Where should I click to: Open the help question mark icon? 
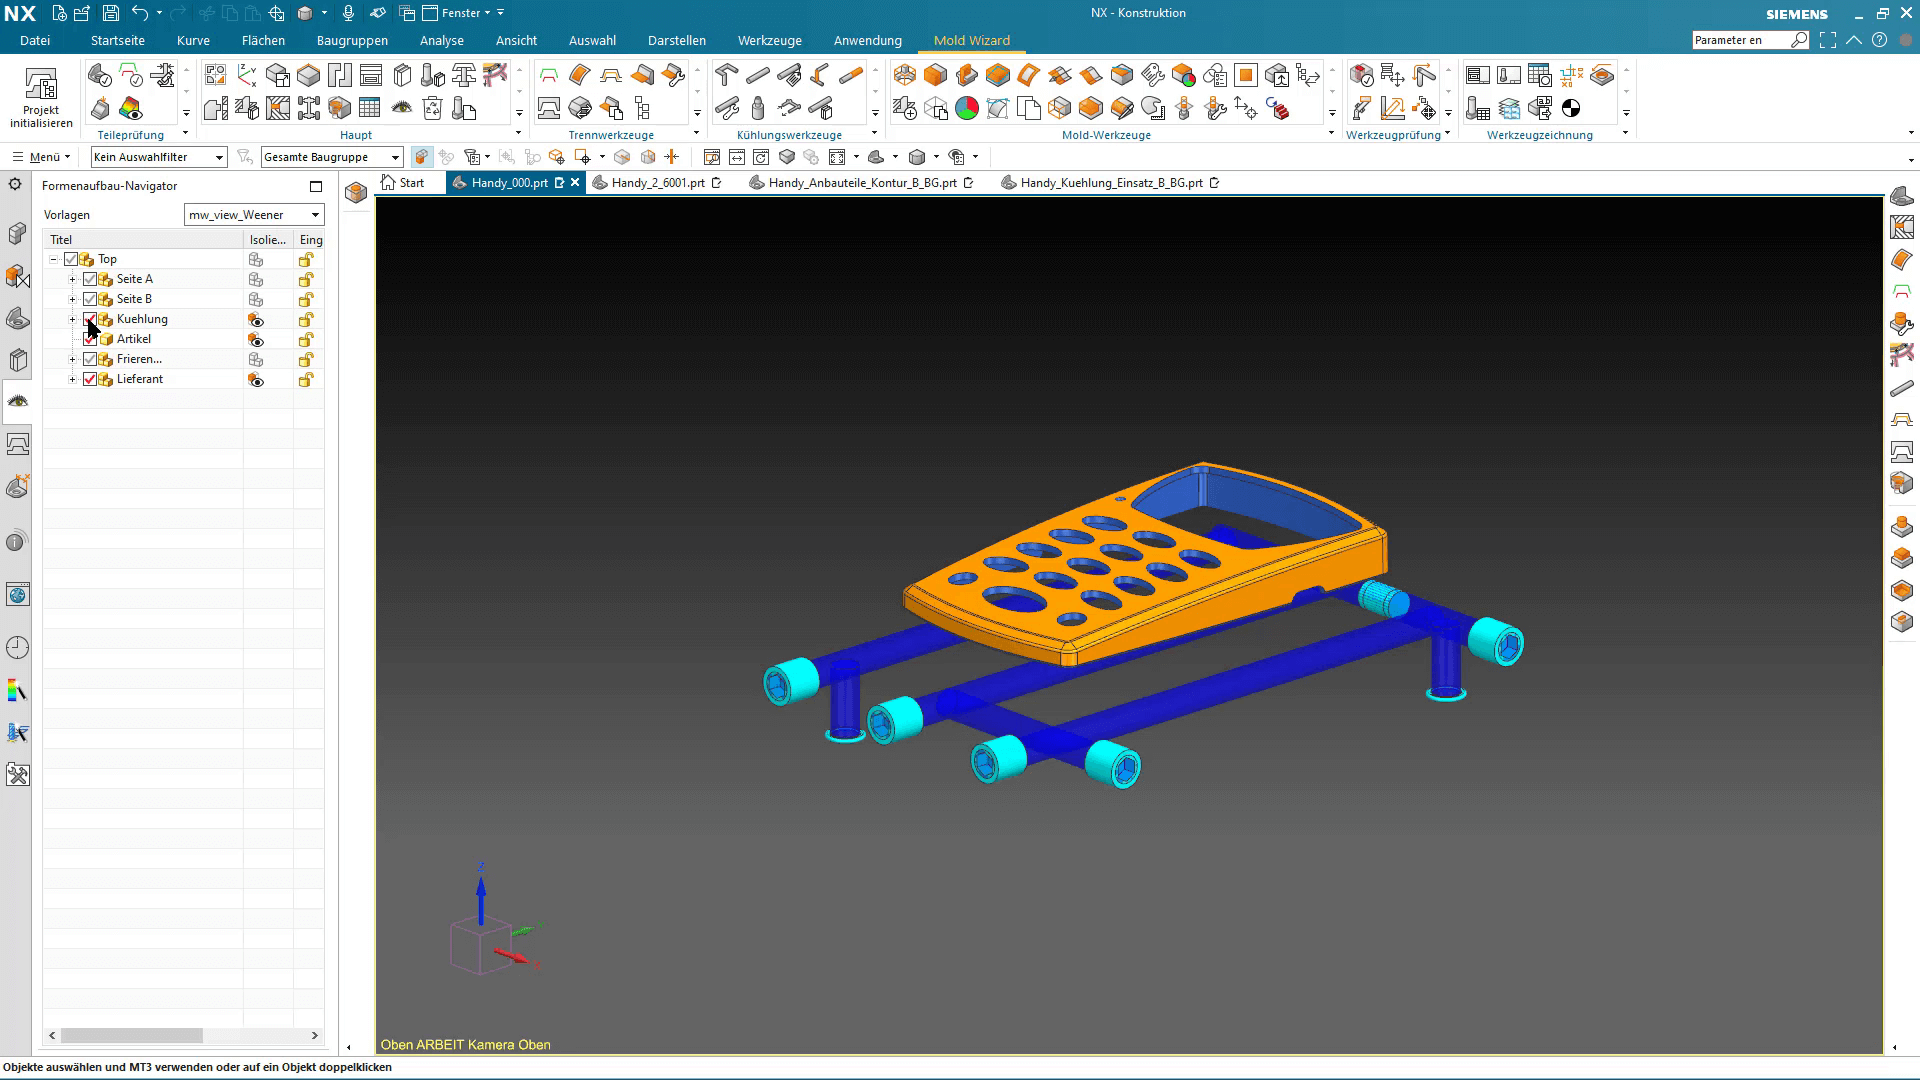pos(1880,40)
